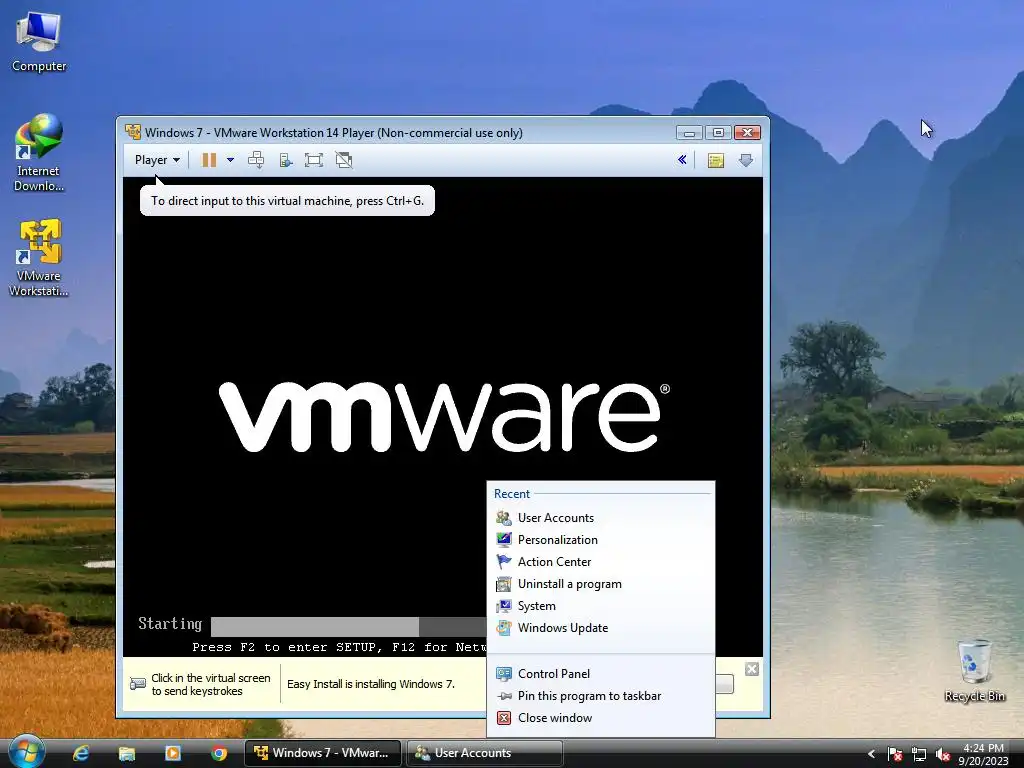
Task: Maximize the VMware Player window
Action: tap(718, 133)
